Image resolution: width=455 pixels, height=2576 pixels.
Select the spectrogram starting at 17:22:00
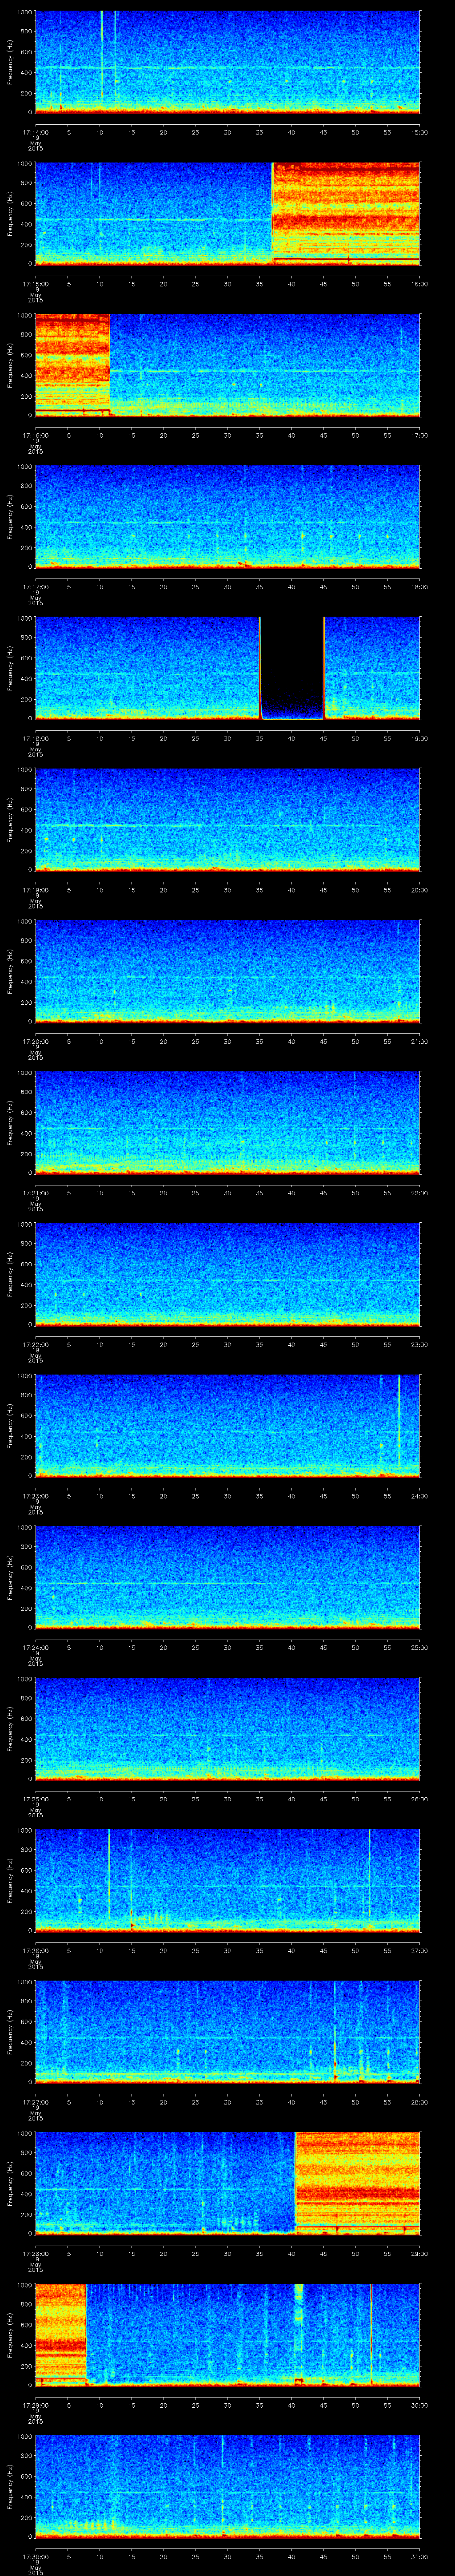[x=227, y=1274]
